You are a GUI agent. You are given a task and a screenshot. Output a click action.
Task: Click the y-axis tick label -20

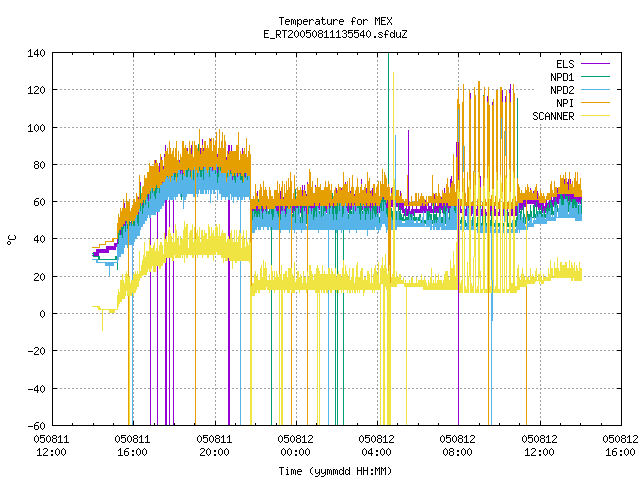pos(36,351)
